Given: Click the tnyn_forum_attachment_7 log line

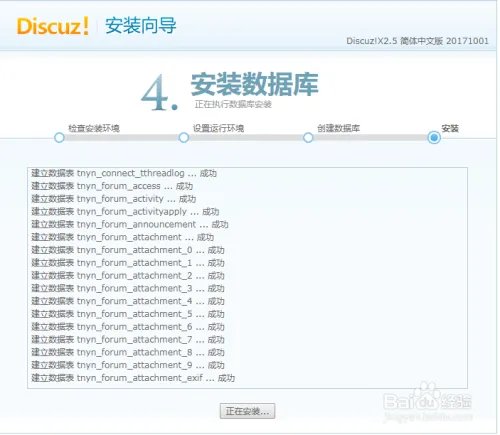Looking at the screenshot, I should [x=128, y=340].
